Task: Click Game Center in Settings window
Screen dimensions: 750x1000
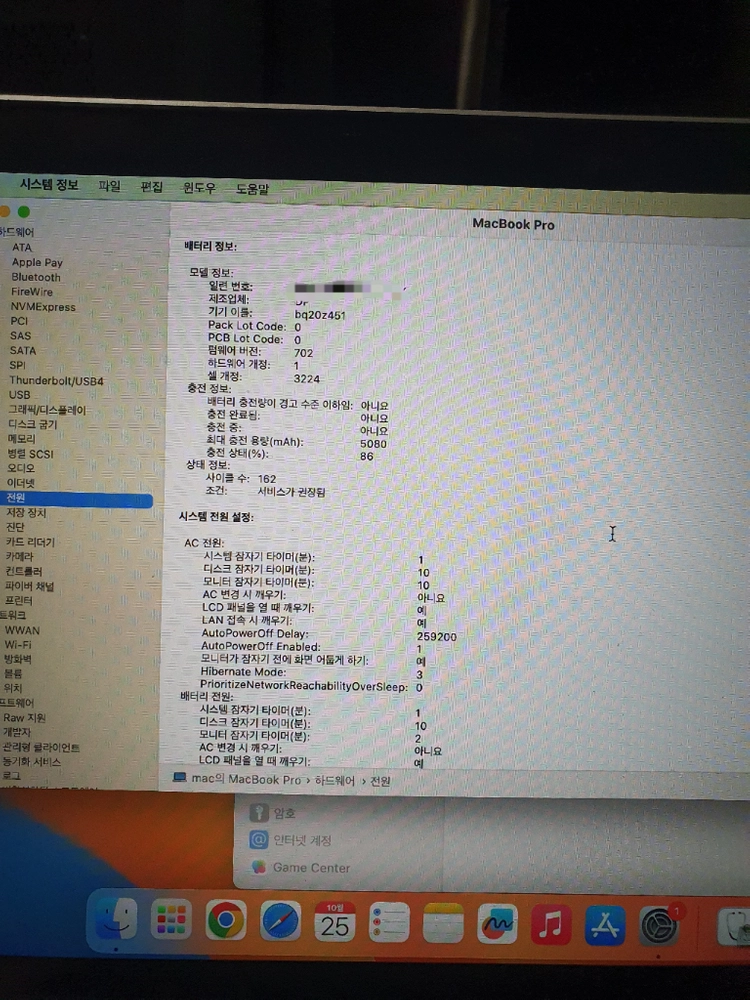Action: (311, 867)
